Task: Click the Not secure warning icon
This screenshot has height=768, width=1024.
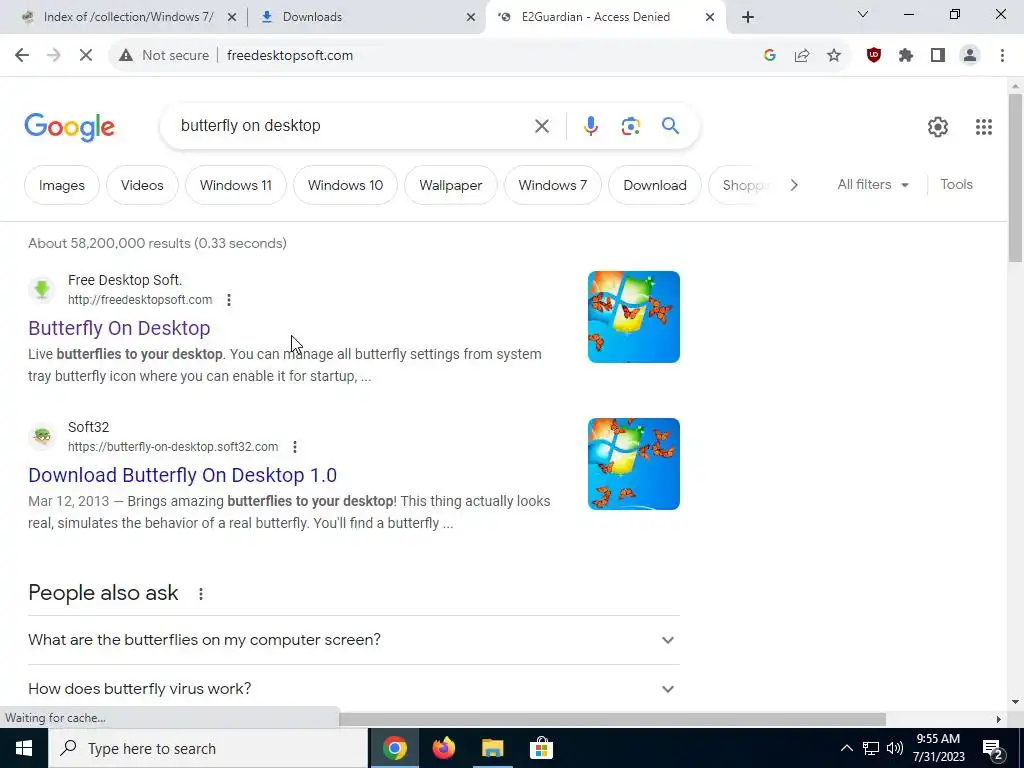Action: (125, 56)
